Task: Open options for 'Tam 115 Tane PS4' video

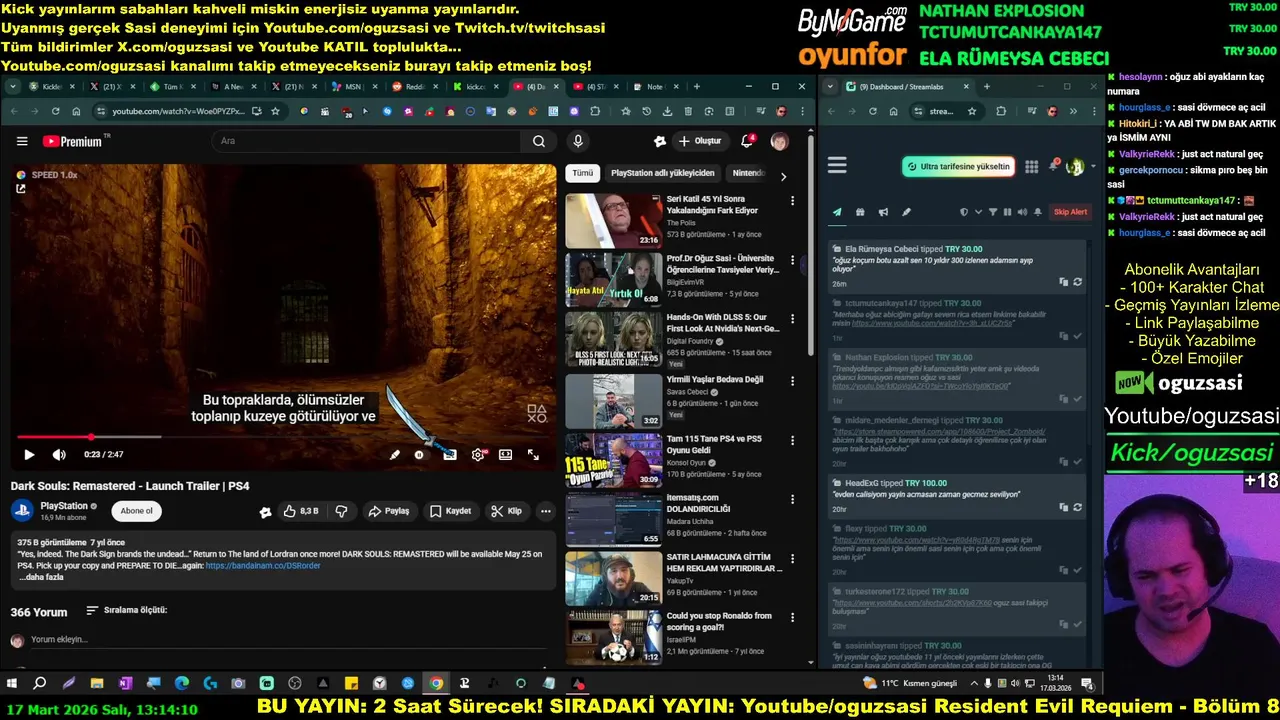Action: pyautogui.click(x=792, y=440)
